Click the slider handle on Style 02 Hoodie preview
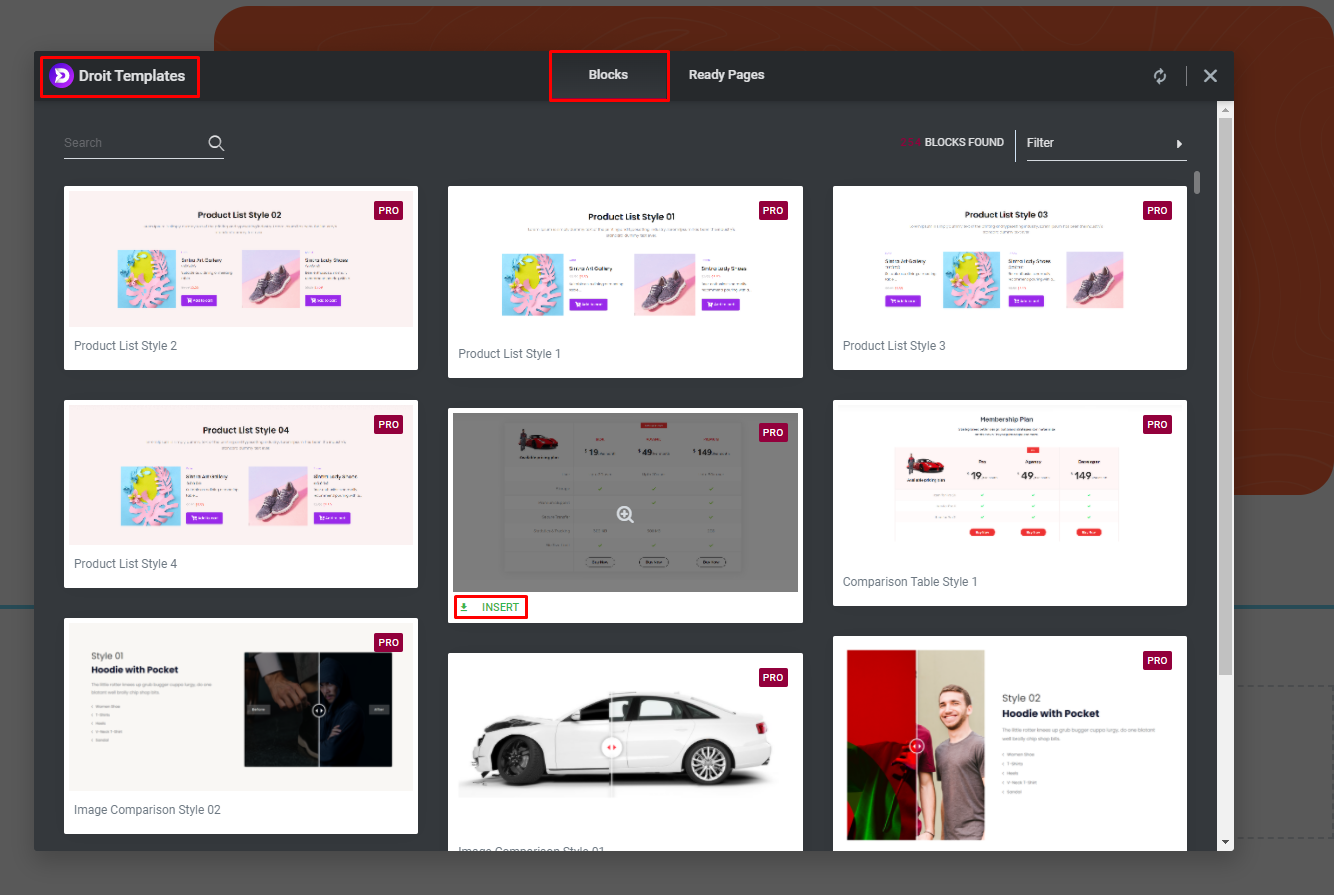The width and height of the screenshot is (1334, 895). point(917,745)
